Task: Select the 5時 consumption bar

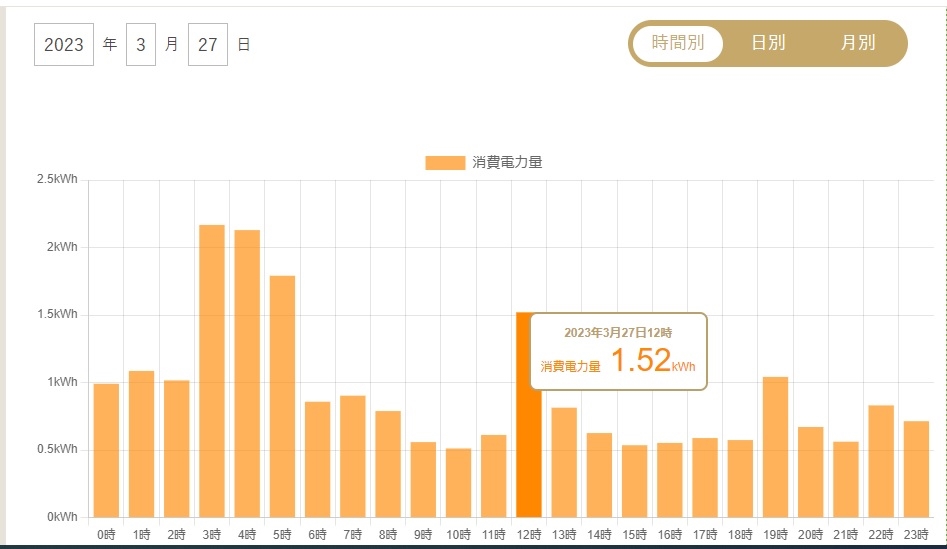Action: 282,396
